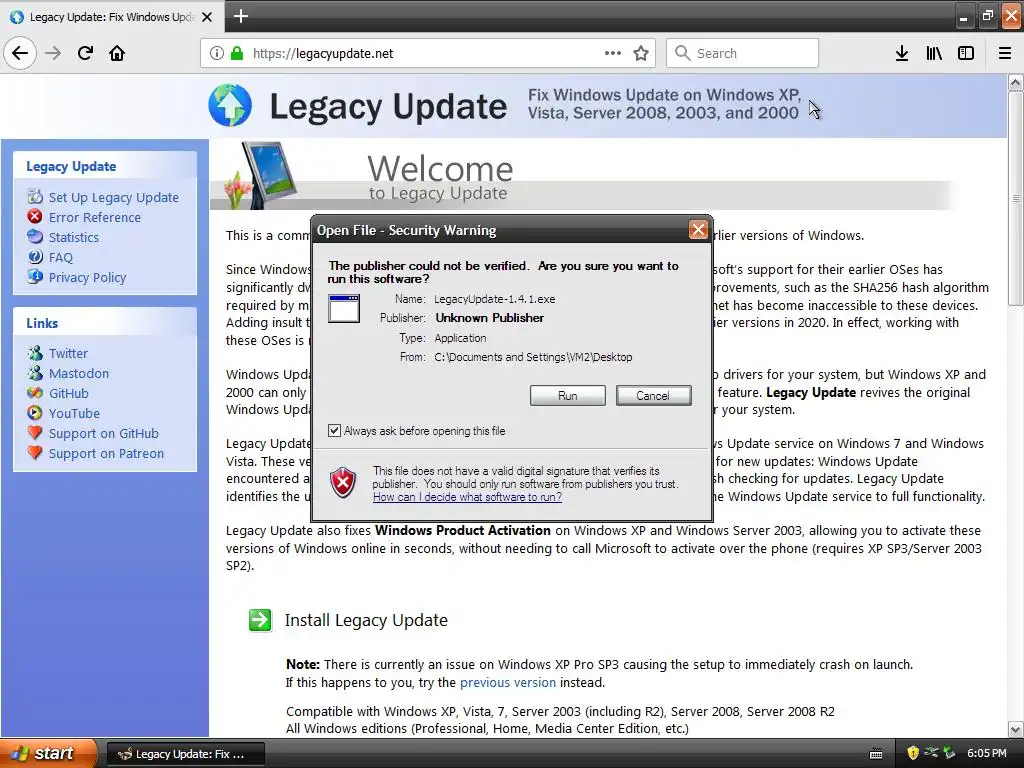Viewport: 1024px width, 768px height.
Task: Click the Mastodon link icon
Action: (35, 373)
